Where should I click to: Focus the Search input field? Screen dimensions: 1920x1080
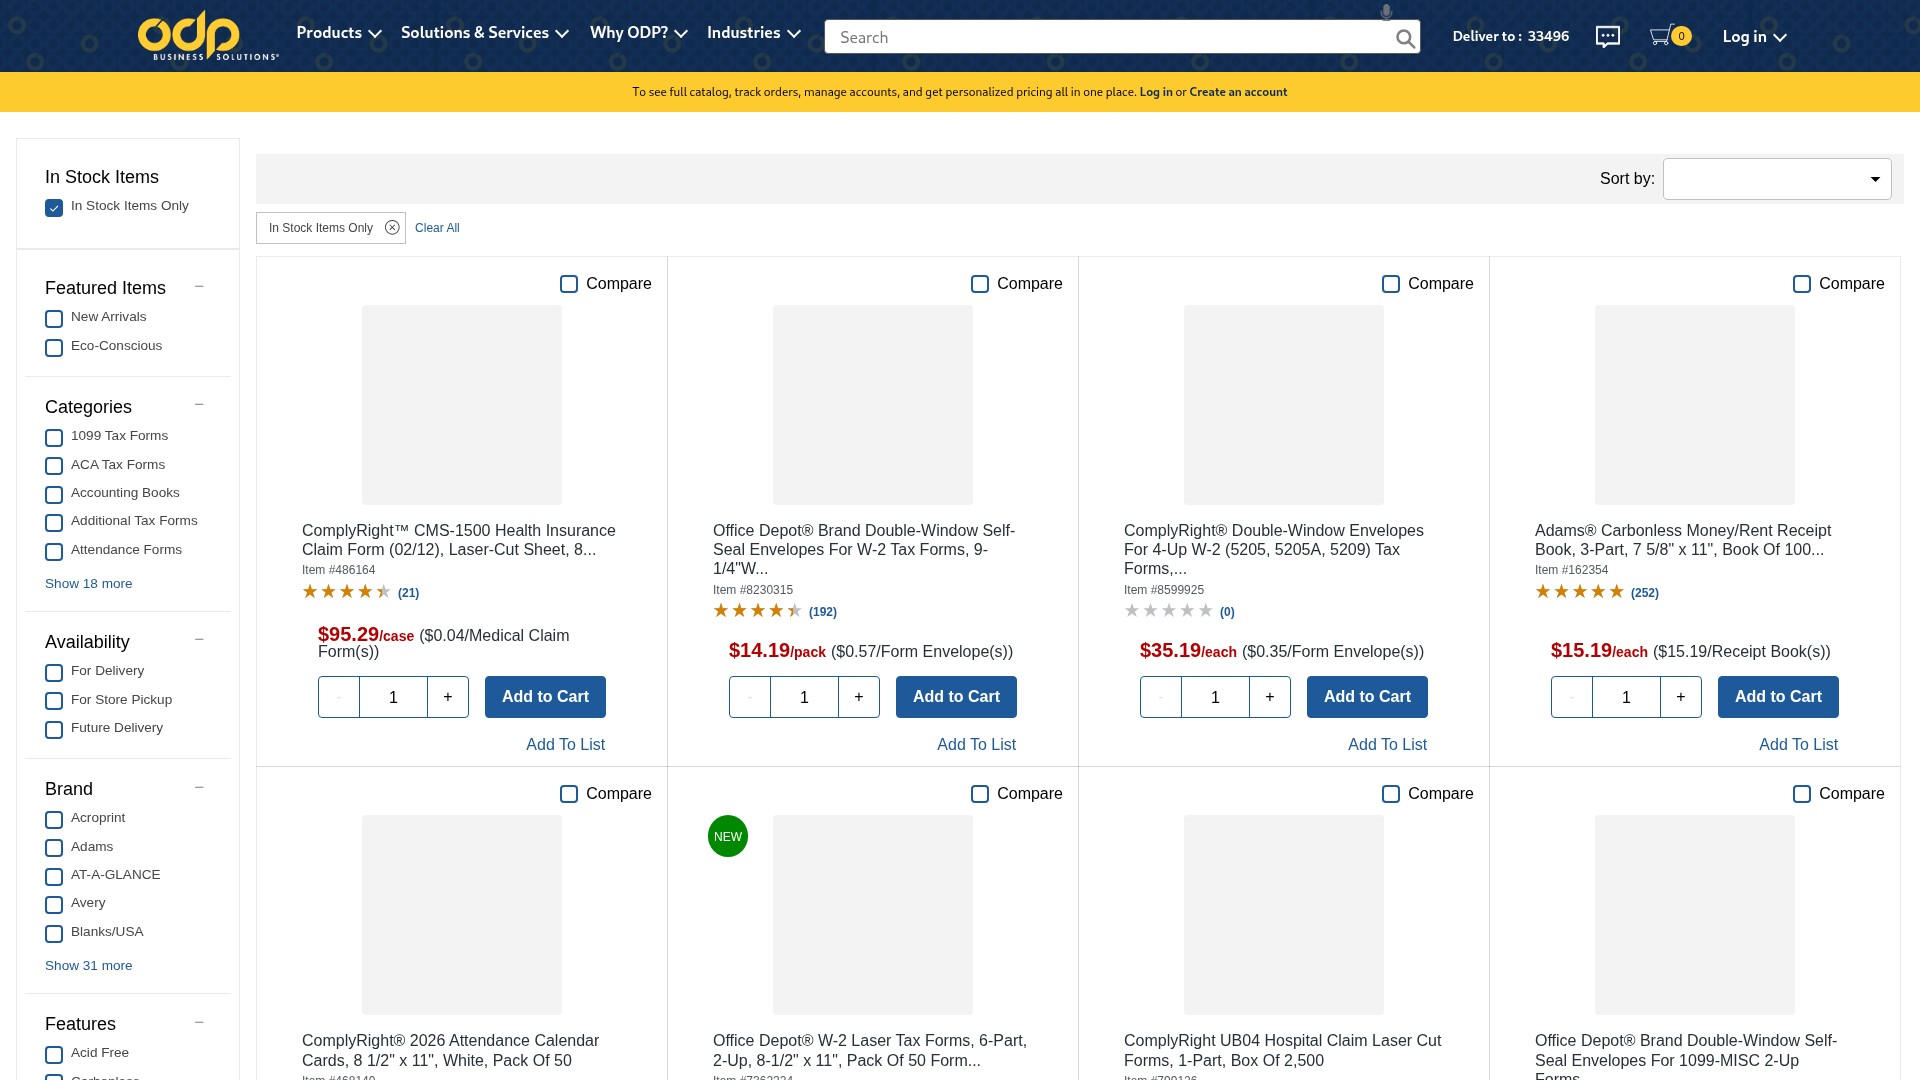[1110, 37]
